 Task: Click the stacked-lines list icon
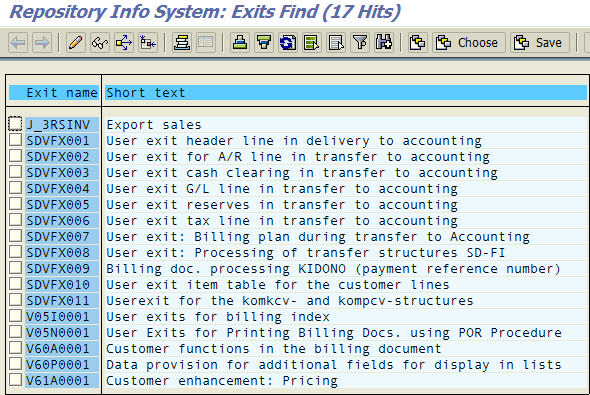[x=182, y=43]
